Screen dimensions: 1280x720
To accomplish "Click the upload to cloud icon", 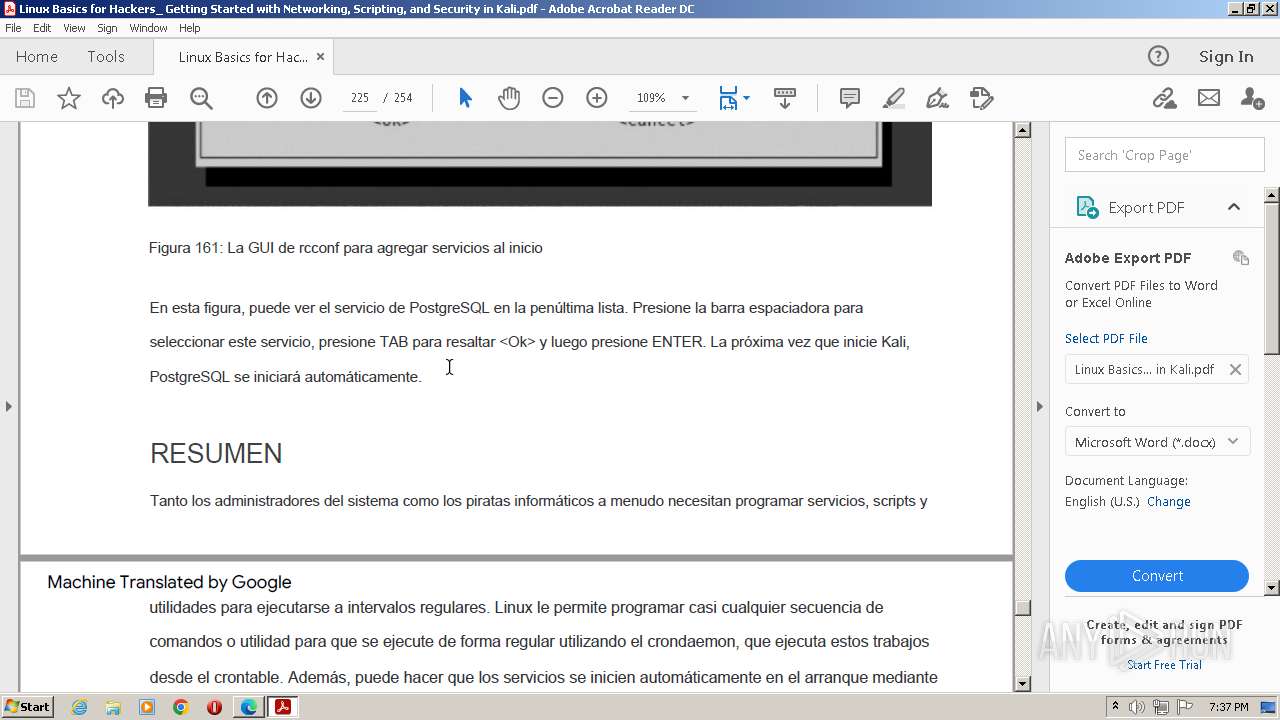I will pos(112,98).
